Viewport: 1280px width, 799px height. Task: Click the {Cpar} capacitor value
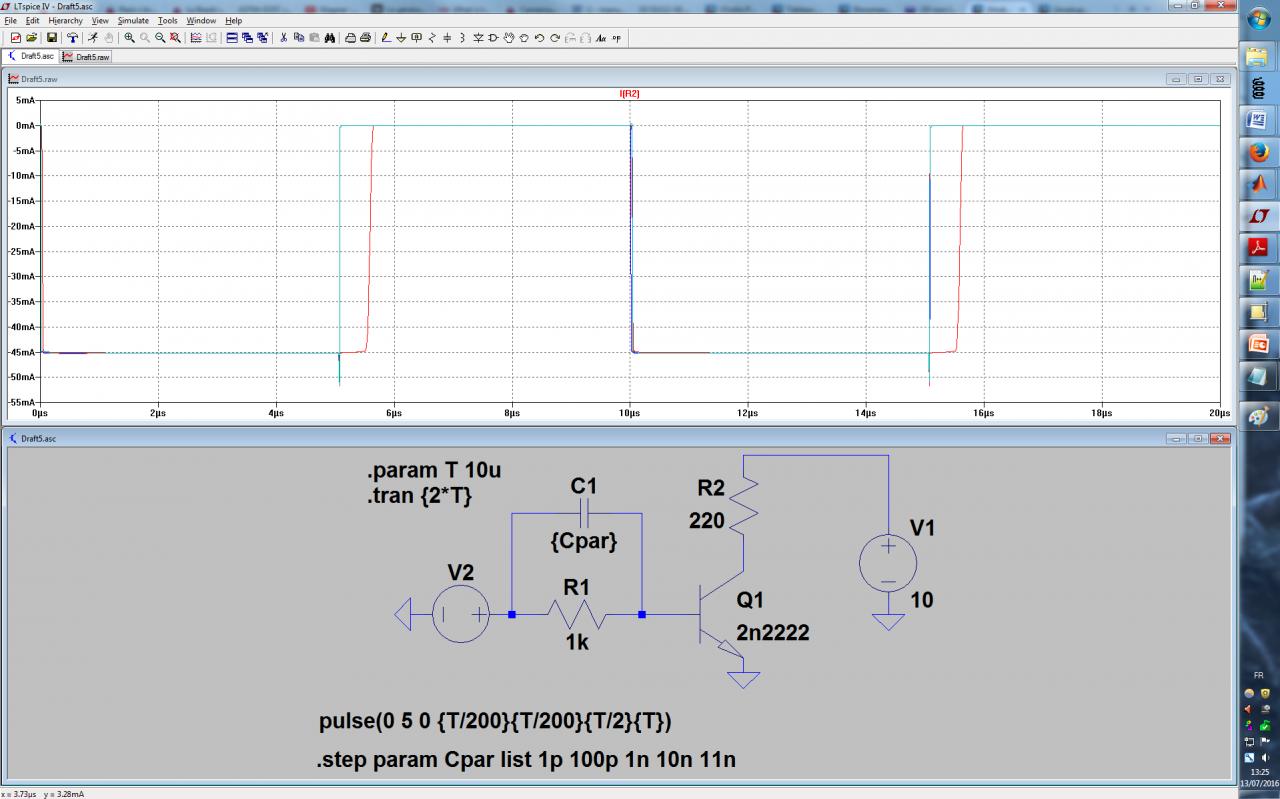(x=584, y=541)
